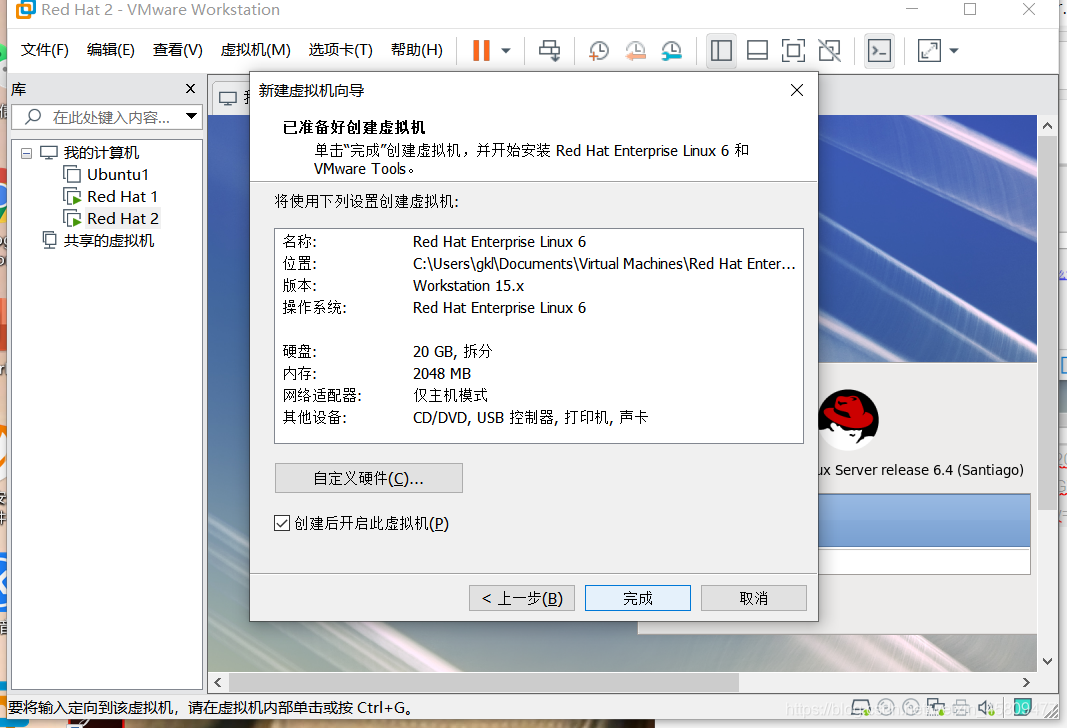This screenshot has height=728, width=1067.
Task: Click the printer status bar icon
Action: (x=961, y=708)
